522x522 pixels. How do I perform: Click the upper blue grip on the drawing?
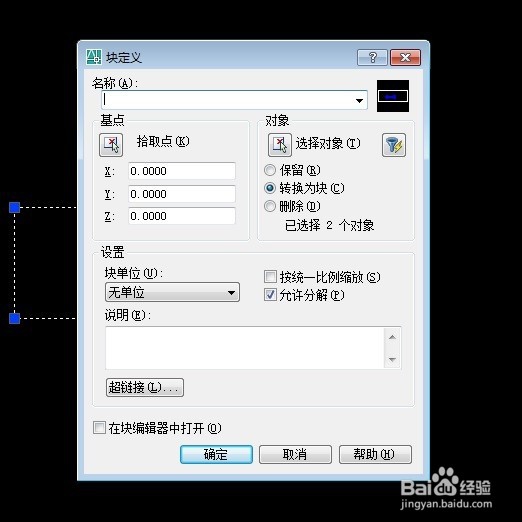click(x=14, y=207)
